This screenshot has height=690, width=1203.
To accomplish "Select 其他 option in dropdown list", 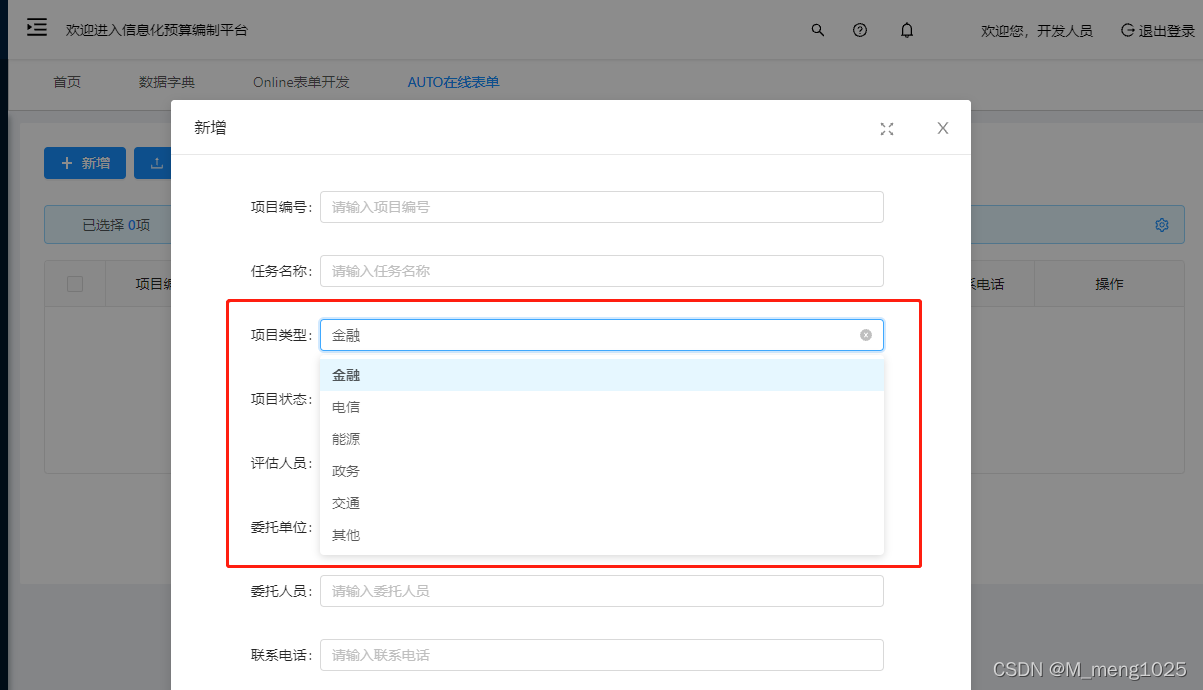I will pyautogui.click(x=602, y=535).
